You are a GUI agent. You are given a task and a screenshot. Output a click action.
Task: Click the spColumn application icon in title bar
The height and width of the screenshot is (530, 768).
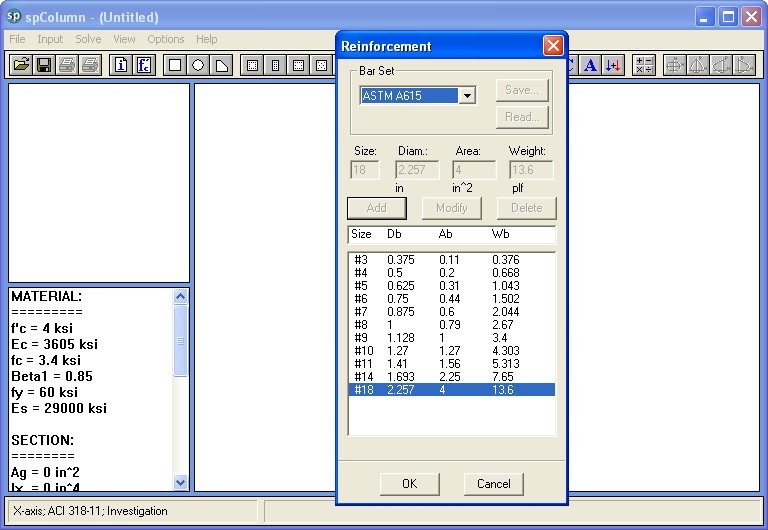pos(13,17)
